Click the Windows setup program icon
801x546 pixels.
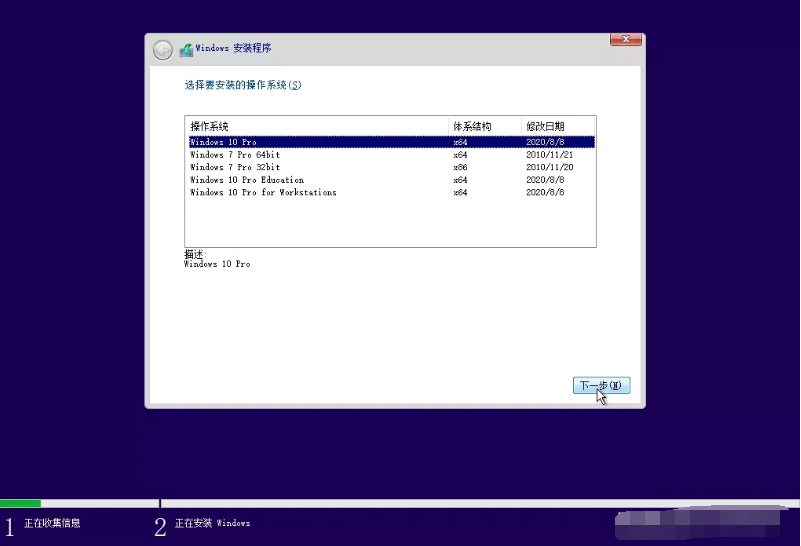tap(186, 50)
